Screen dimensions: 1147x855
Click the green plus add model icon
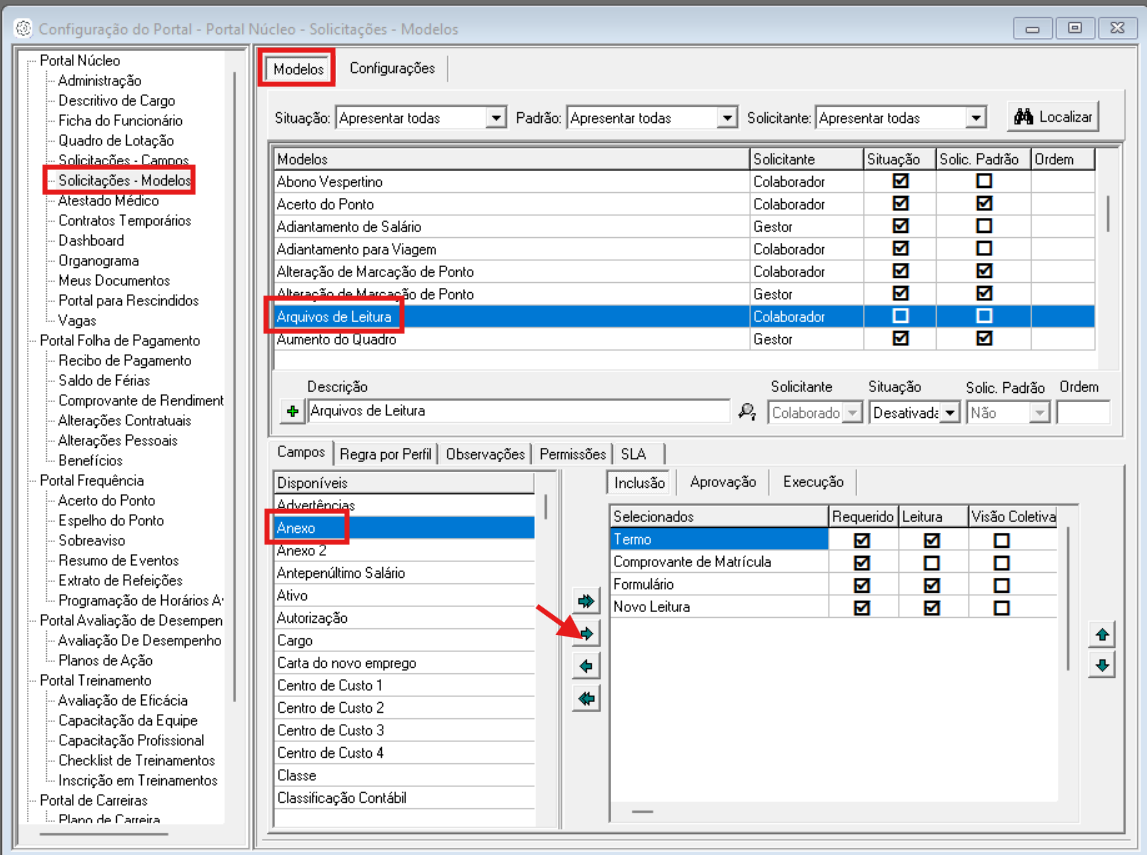tap(292, 412)
